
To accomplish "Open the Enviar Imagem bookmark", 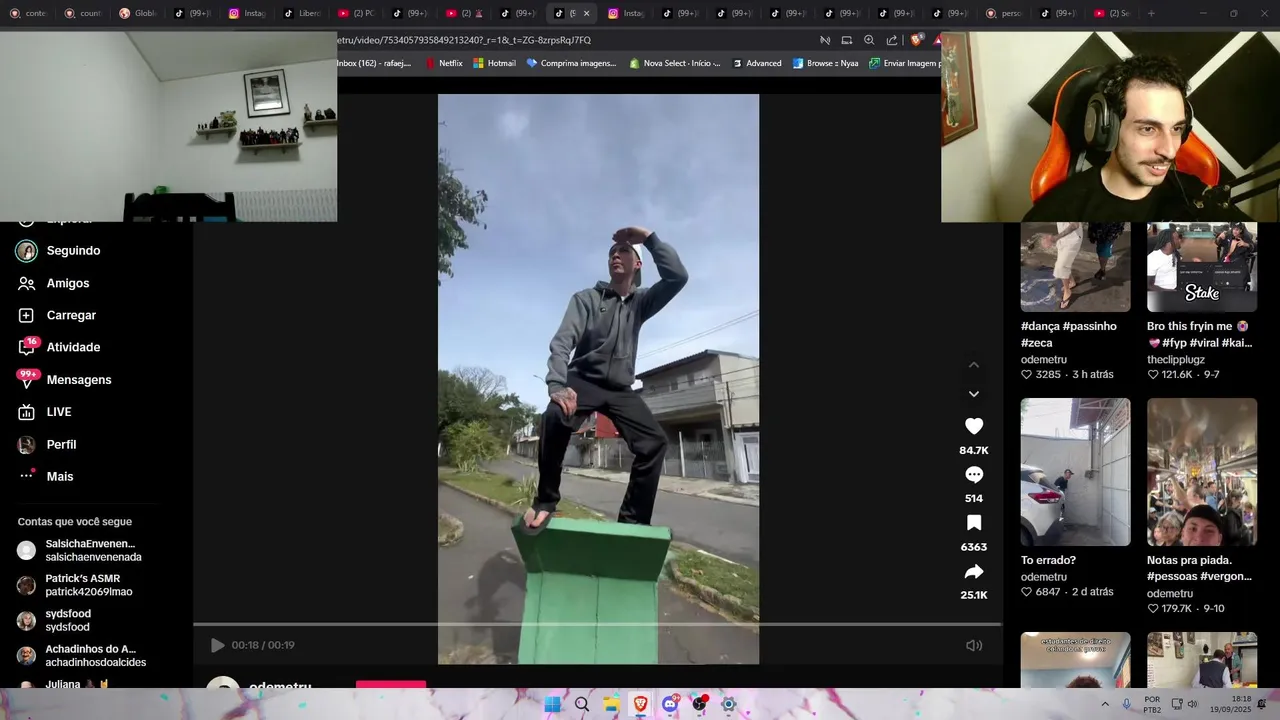I will (904, 63).
